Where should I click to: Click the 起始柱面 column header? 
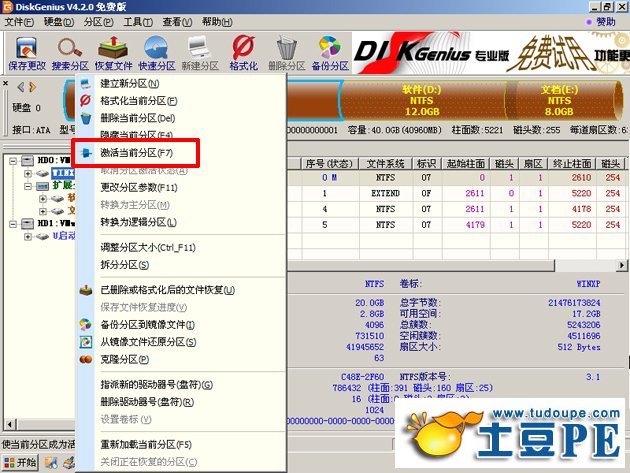click(x=466, y=164)
